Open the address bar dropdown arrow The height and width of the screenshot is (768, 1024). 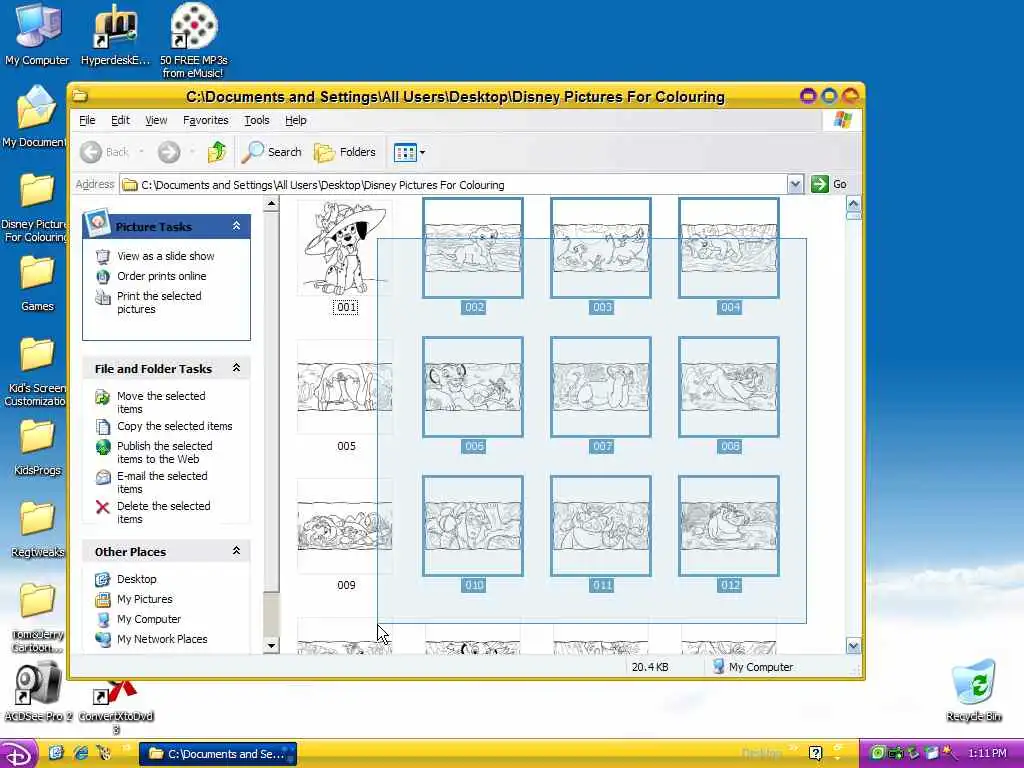pos(795,184)
